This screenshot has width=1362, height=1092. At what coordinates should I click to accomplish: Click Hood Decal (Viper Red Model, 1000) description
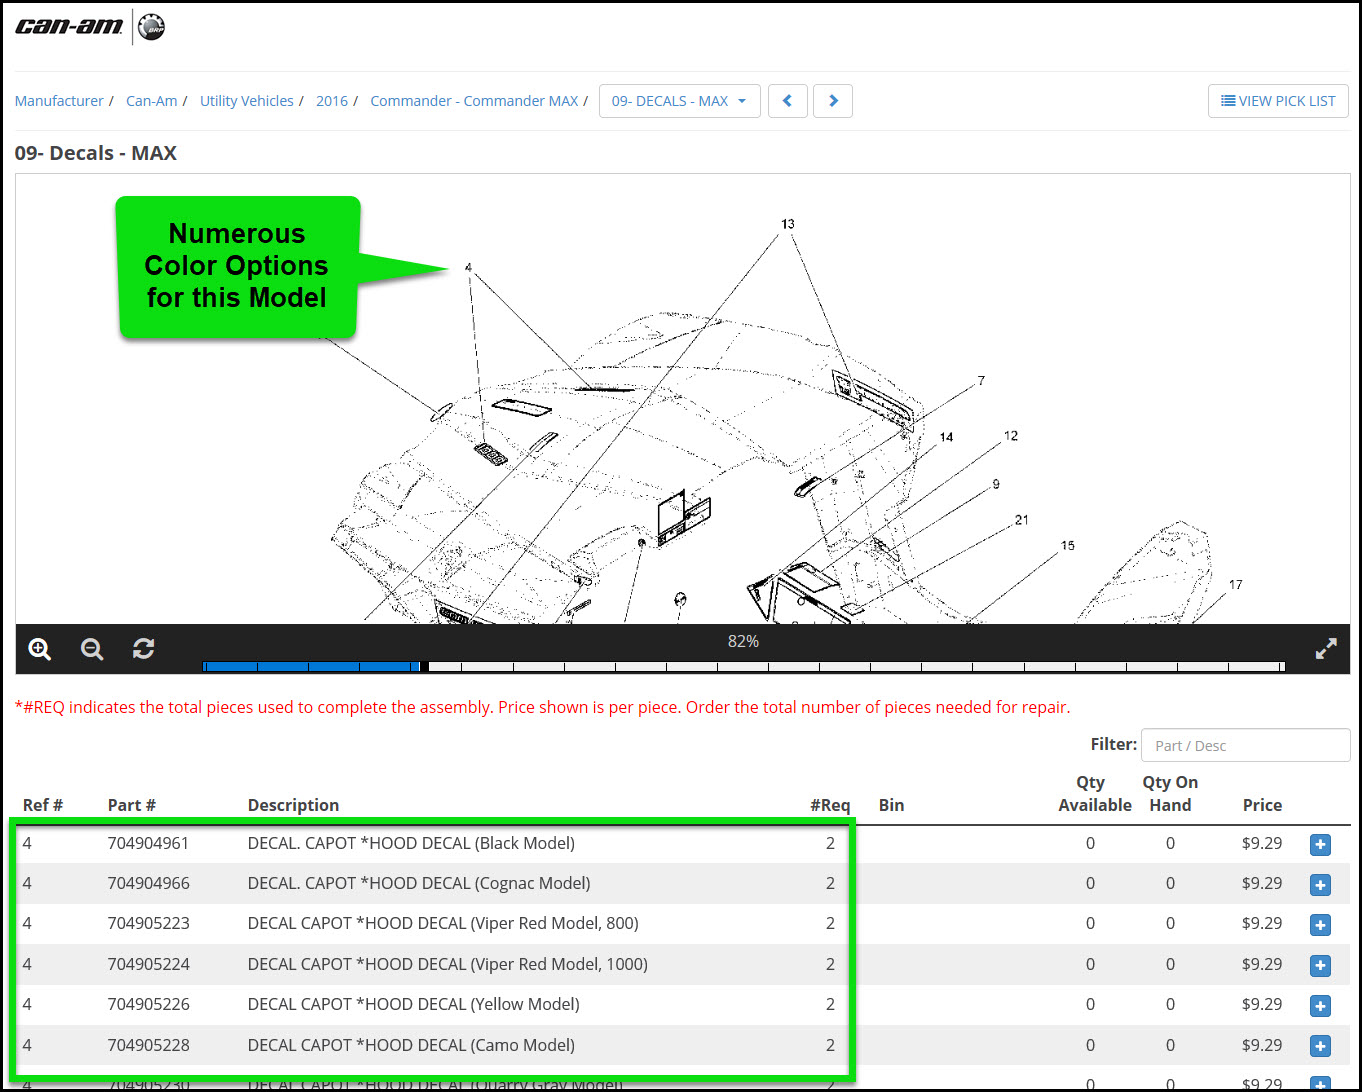[448, 964]
